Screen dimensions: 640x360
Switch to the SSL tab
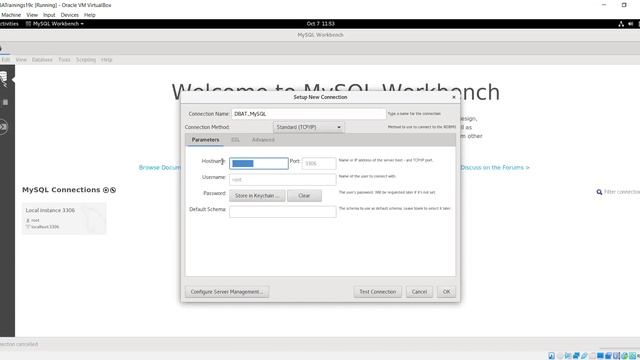click(x=236, y=140)
